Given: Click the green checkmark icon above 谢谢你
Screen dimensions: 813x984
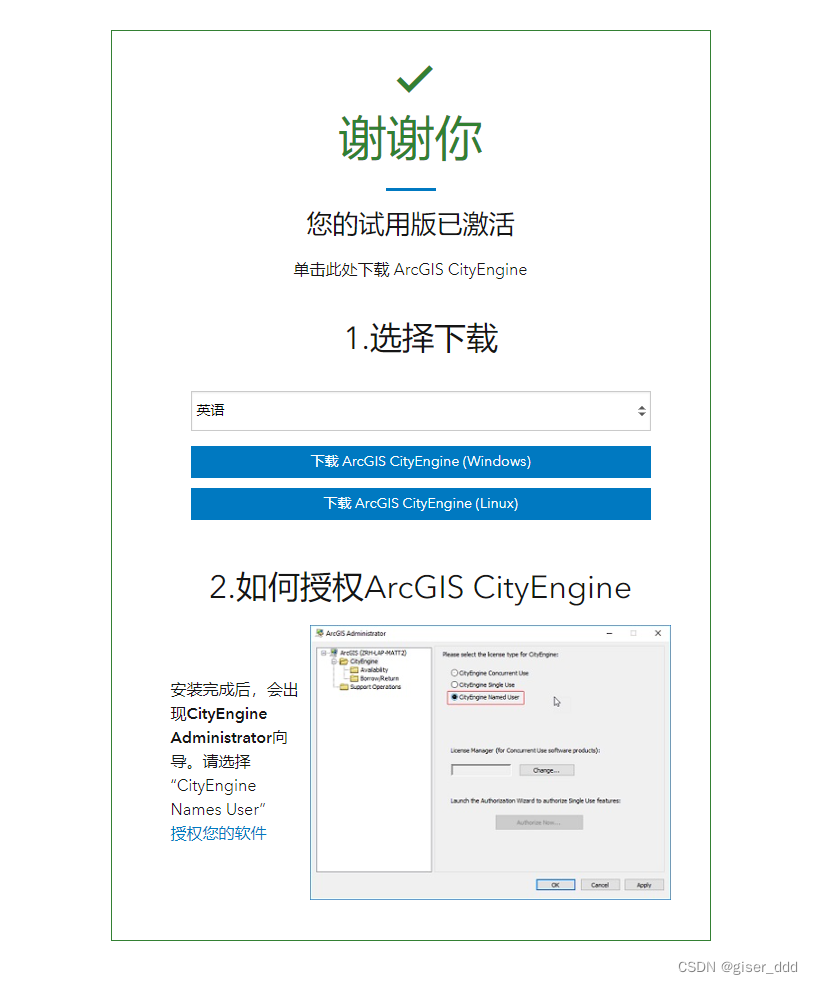Looking at the screenshot, I should [x=415, y=79].
